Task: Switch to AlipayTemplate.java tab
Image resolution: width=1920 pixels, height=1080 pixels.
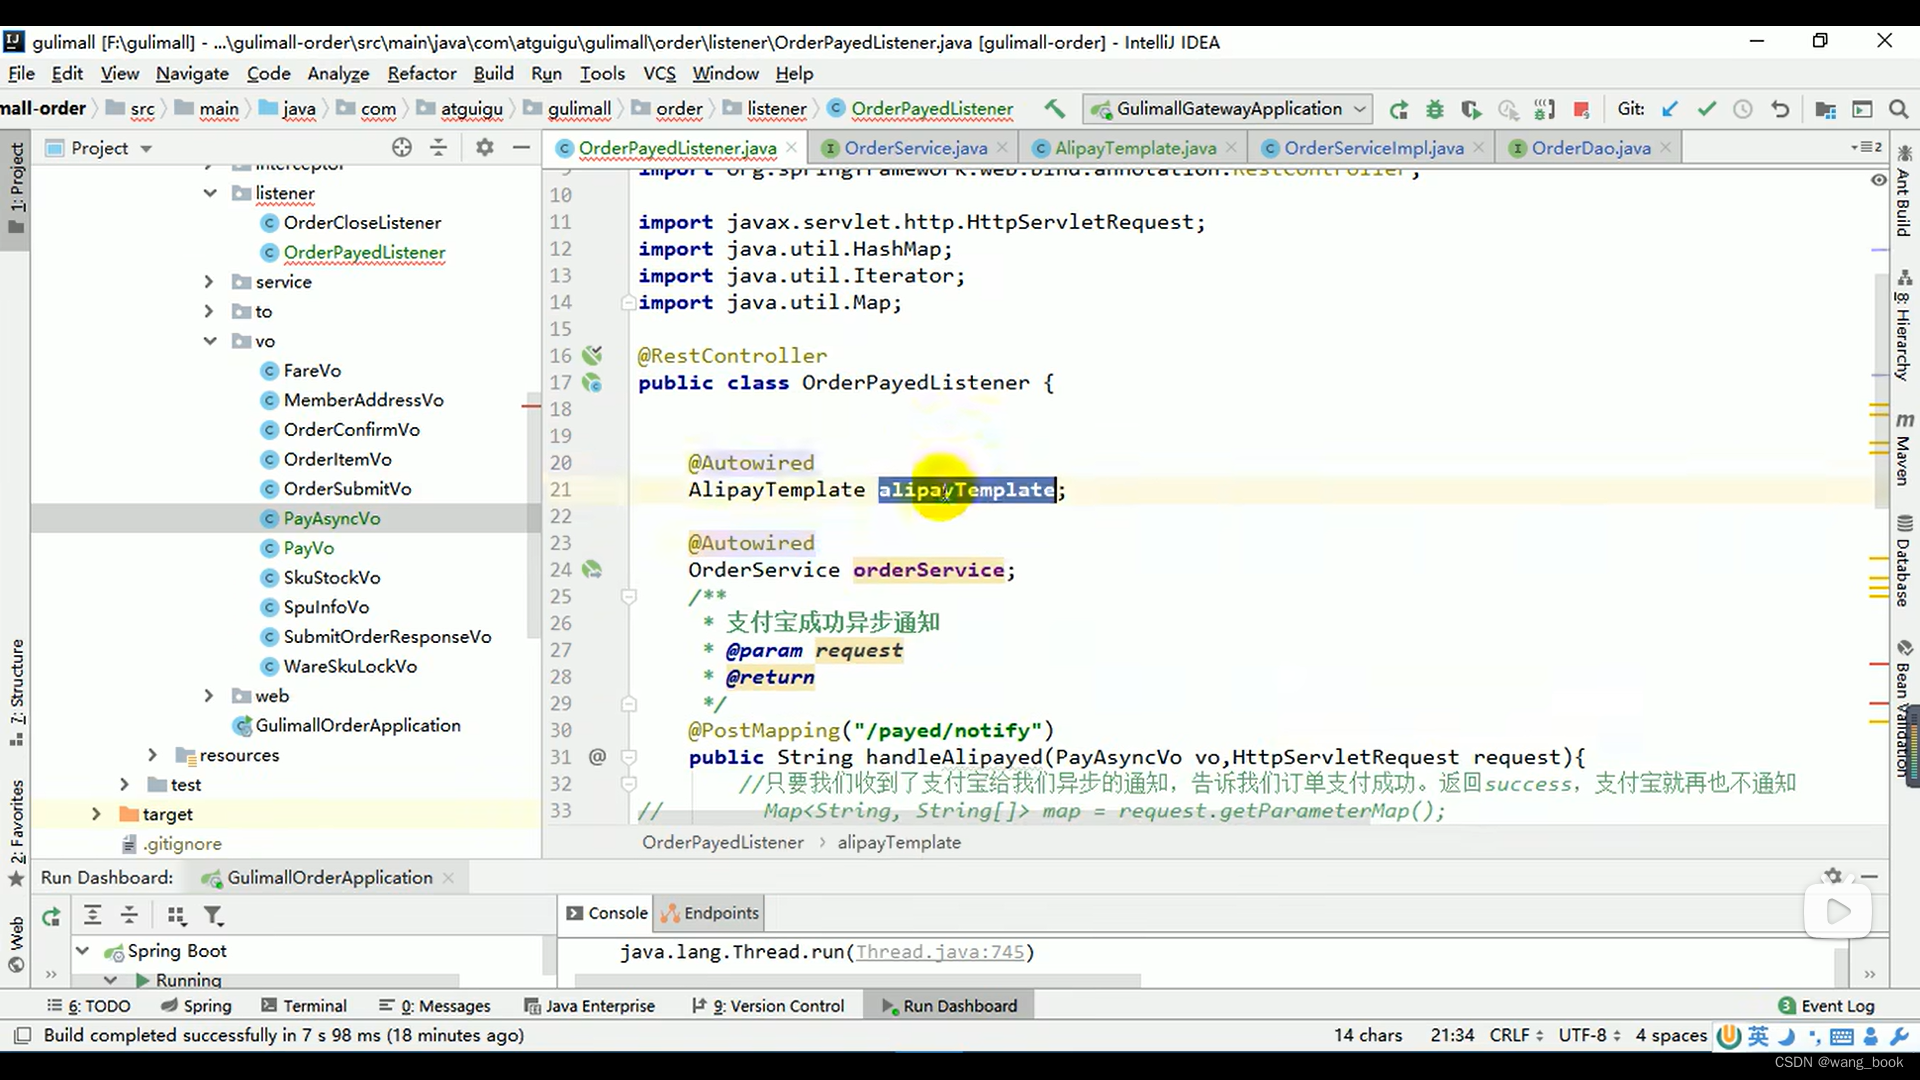Action: click(x=1135, y=148)
